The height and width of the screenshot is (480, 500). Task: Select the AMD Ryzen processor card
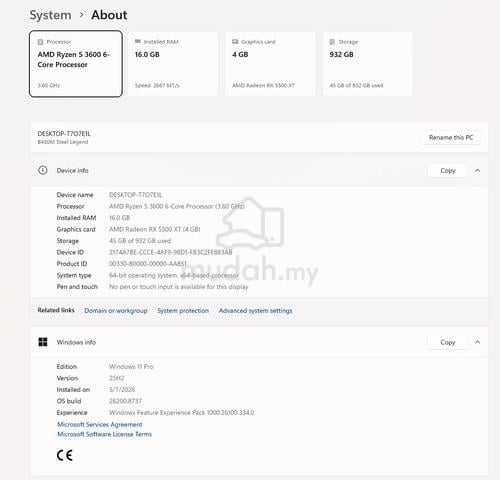(76, 64)
